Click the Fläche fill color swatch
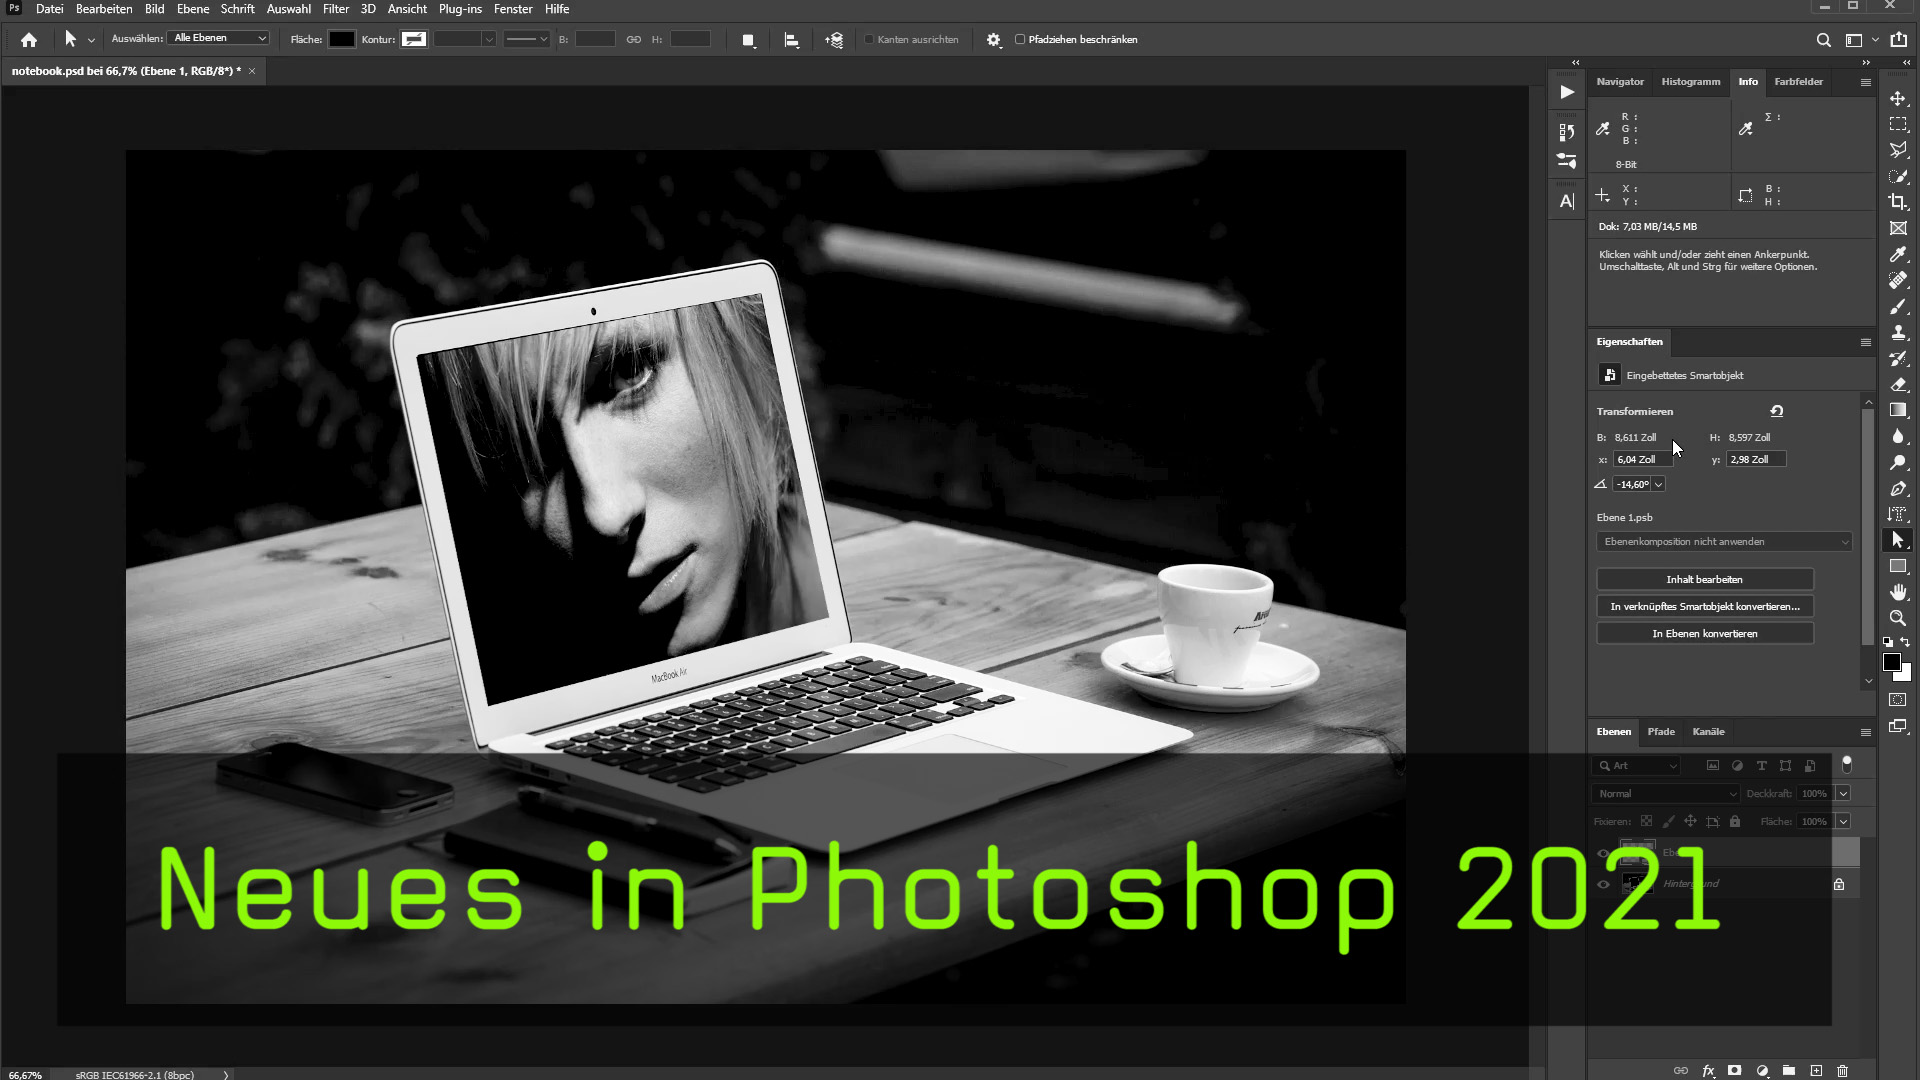This screenshot has width=1920, height=1080. tap(342, 40)
